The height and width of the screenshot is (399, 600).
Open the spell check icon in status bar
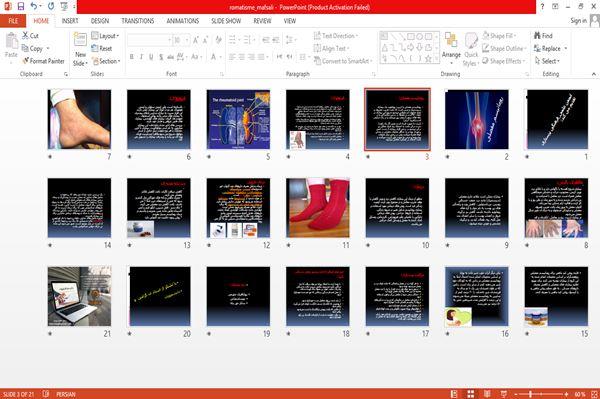(x=46, y=394)
